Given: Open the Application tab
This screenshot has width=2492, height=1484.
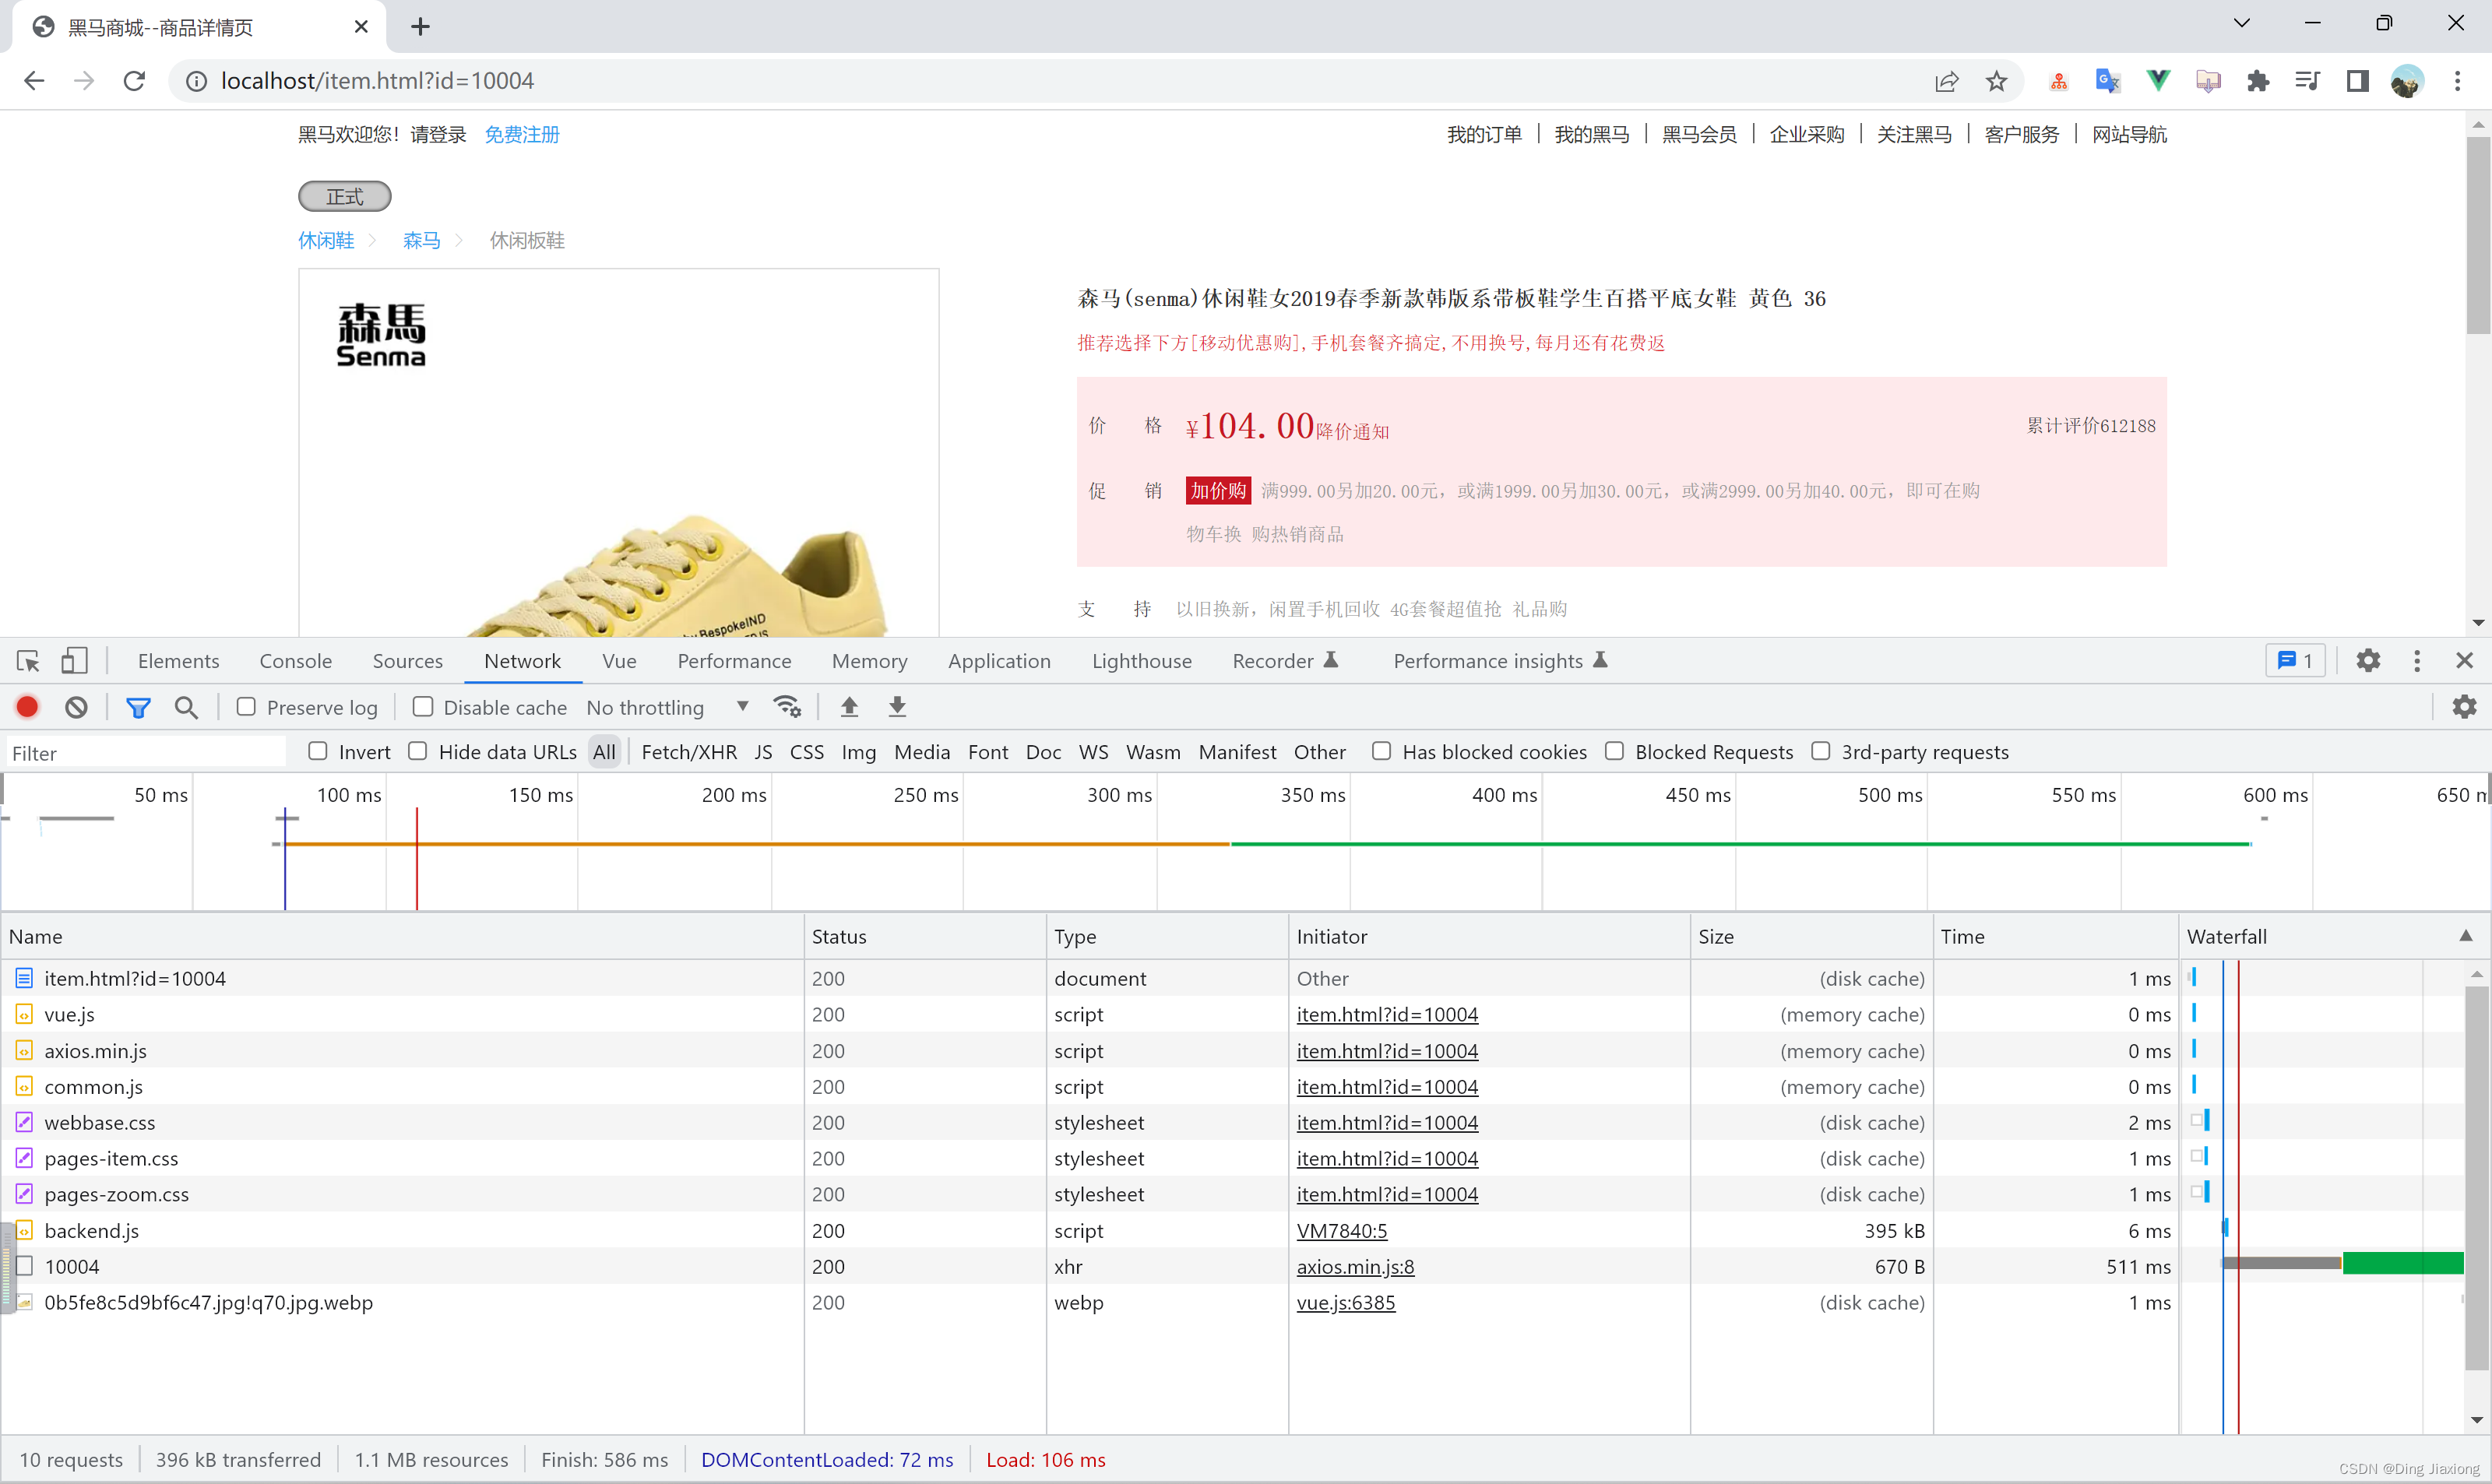Looking at the screenshot, I should pos(999,661).
